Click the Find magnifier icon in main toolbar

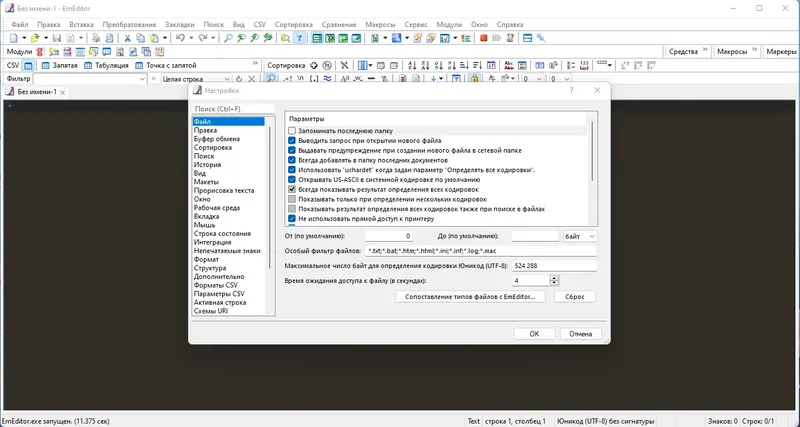point(229,38)
